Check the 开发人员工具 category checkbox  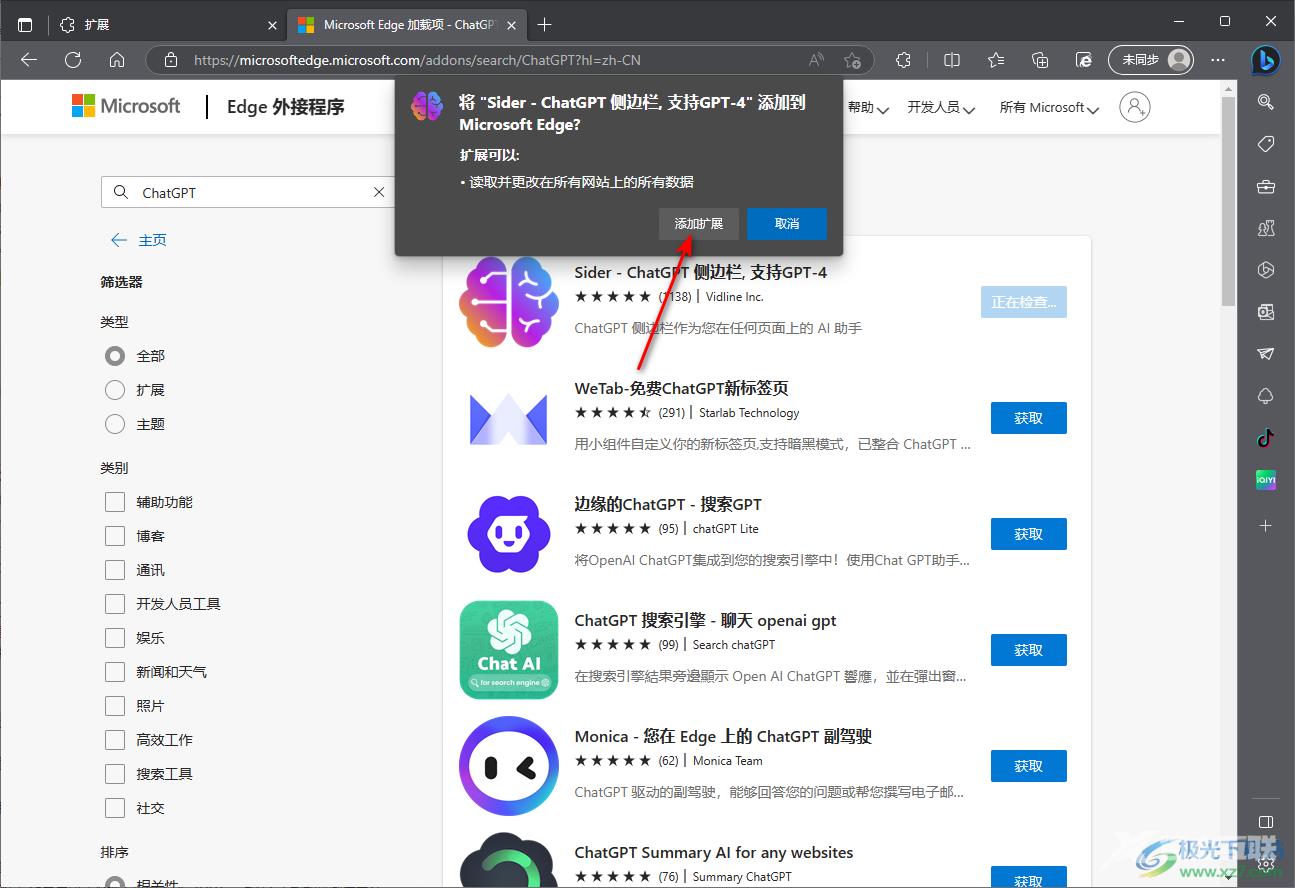(115, 604)
